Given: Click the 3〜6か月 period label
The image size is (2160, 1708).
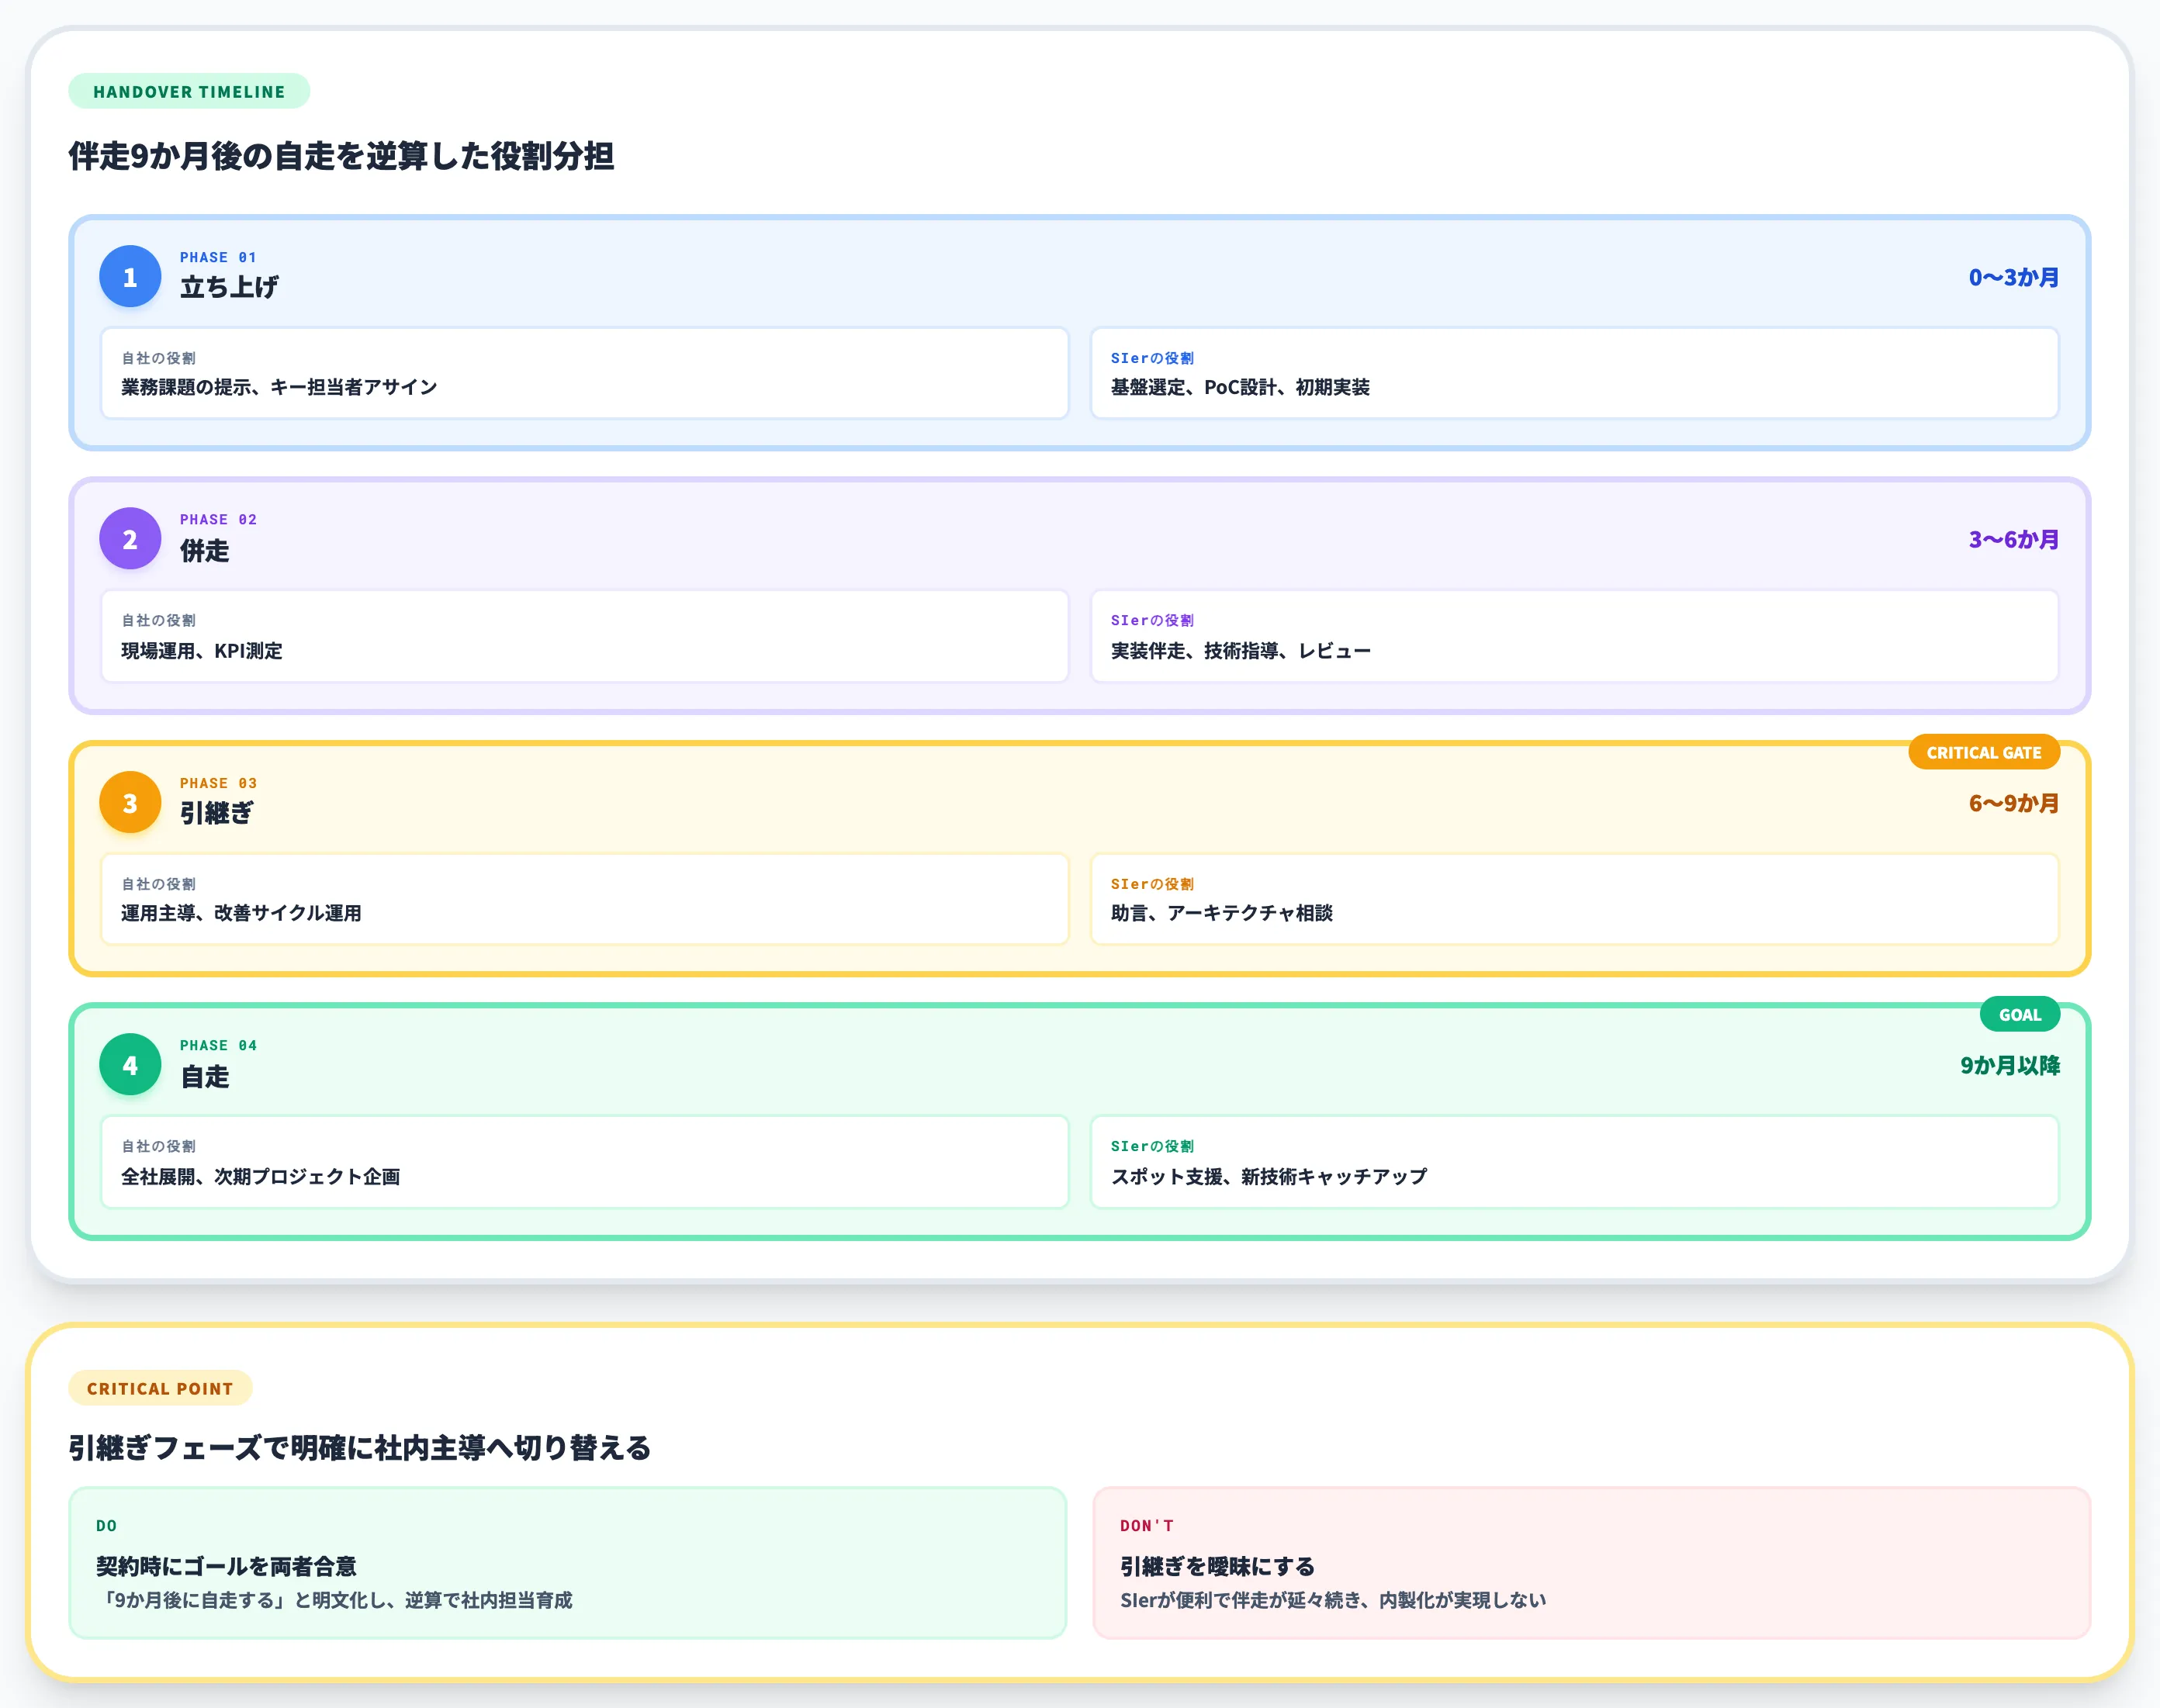Looking at the screenshot, I should click(2014, 539).
